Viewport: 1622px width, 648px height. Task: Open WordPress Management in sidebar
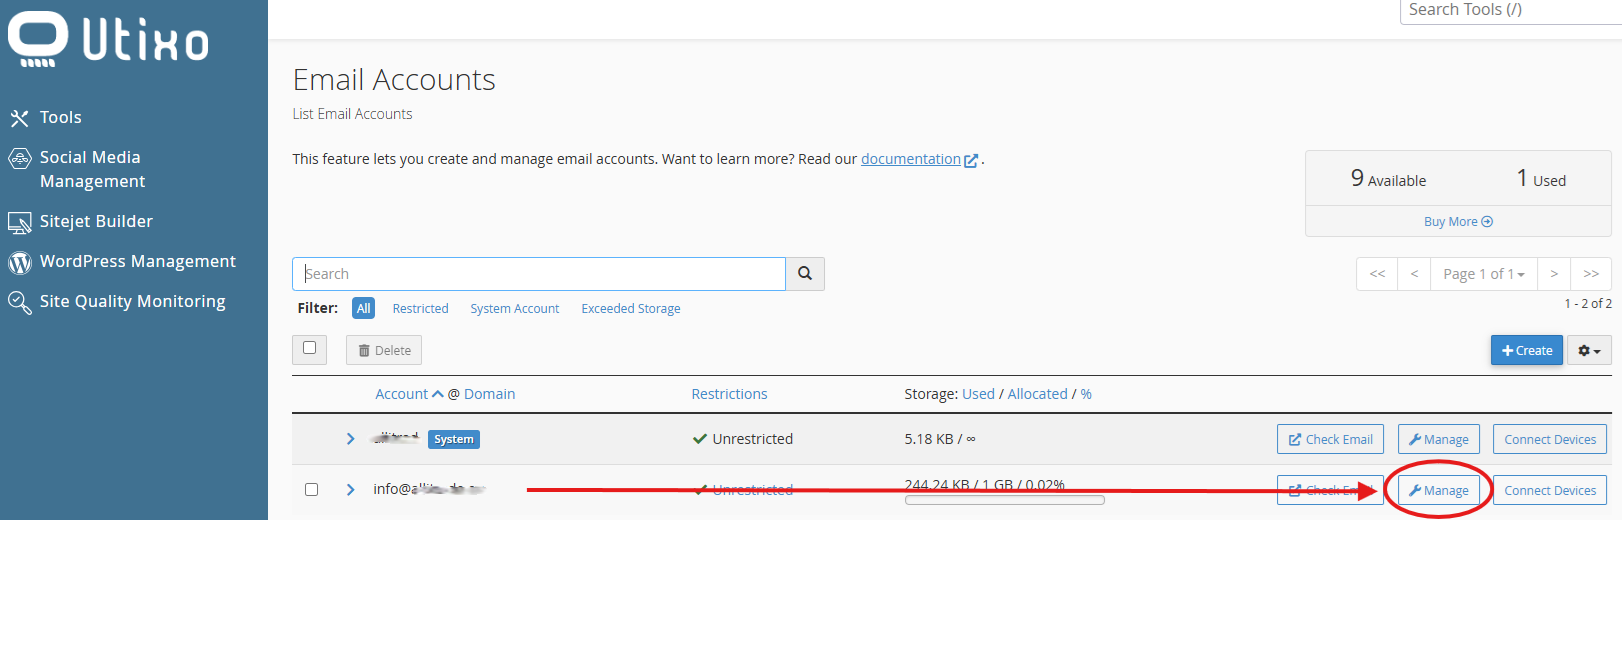[137, 262]
